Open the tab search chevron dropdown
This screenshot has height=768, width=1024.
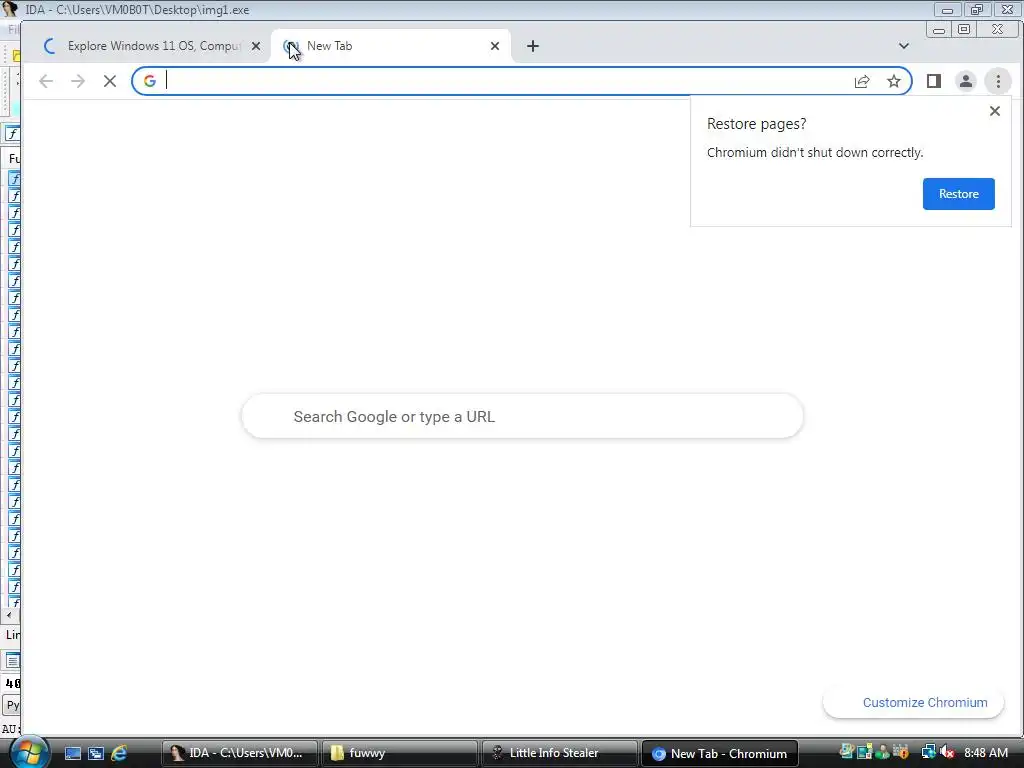(x=904, y=46)
